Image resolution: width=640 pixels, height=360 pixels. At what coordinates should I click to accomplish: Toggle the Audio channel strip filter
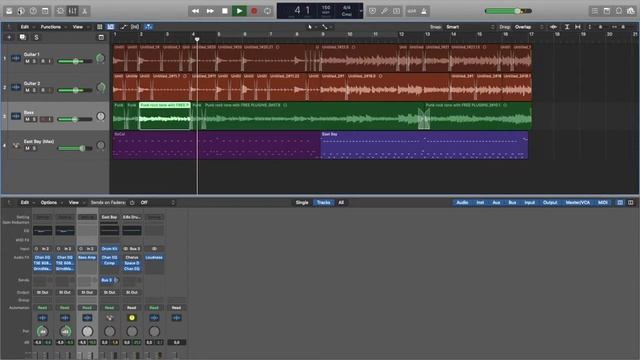tap(462, 202)
